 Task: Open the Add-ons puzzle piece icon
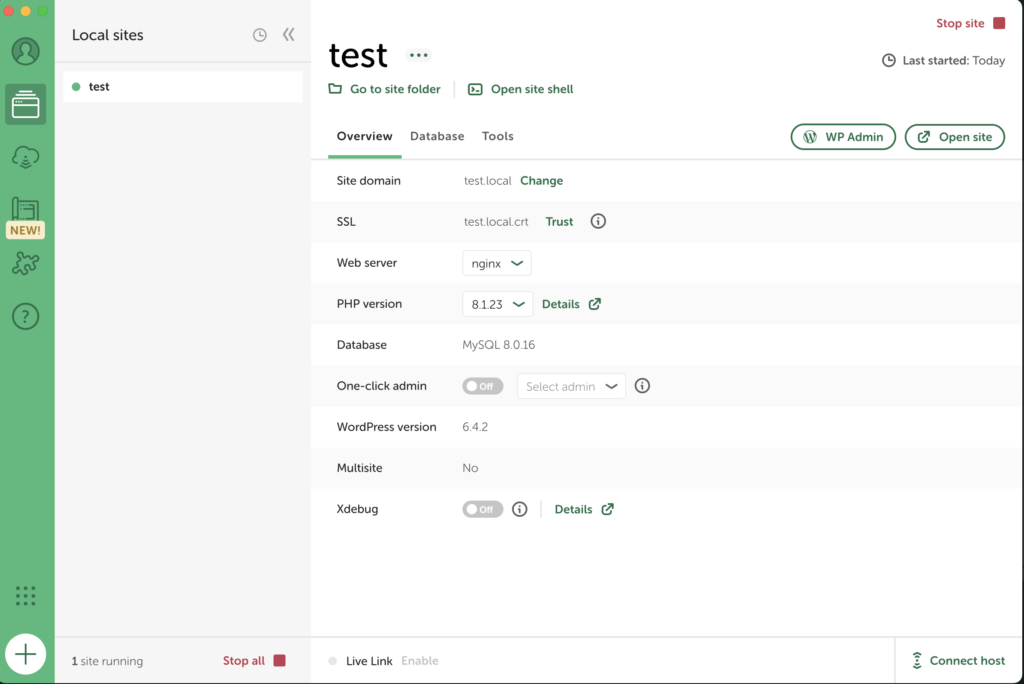coord(25,263)
